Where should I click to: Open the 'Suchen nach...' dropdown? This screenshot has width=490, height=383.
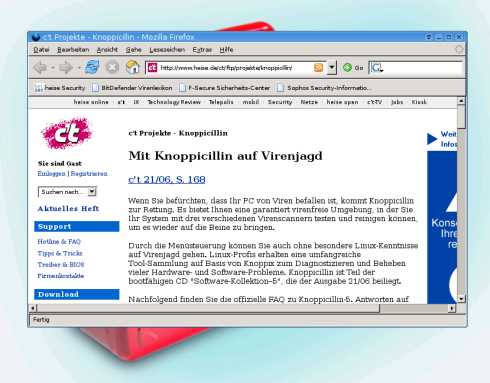[x=92, y=192]
